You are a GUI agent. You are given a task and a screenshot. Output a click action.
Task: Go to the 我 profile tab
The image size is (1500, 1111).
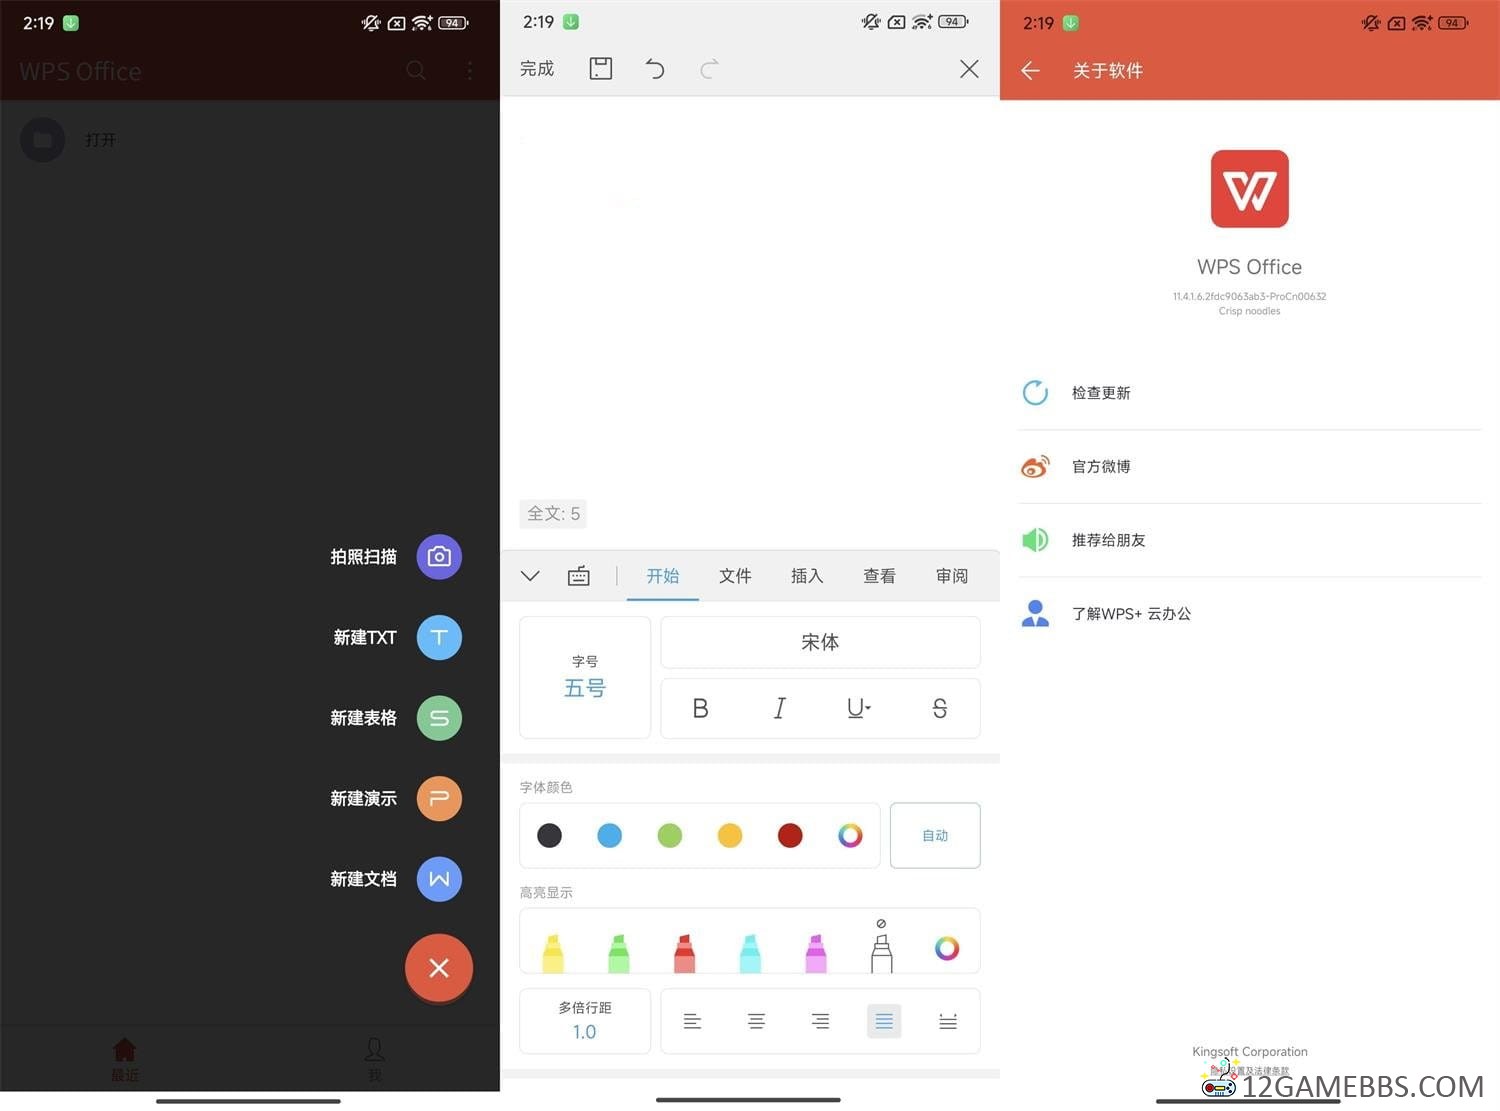point(375,1060)
